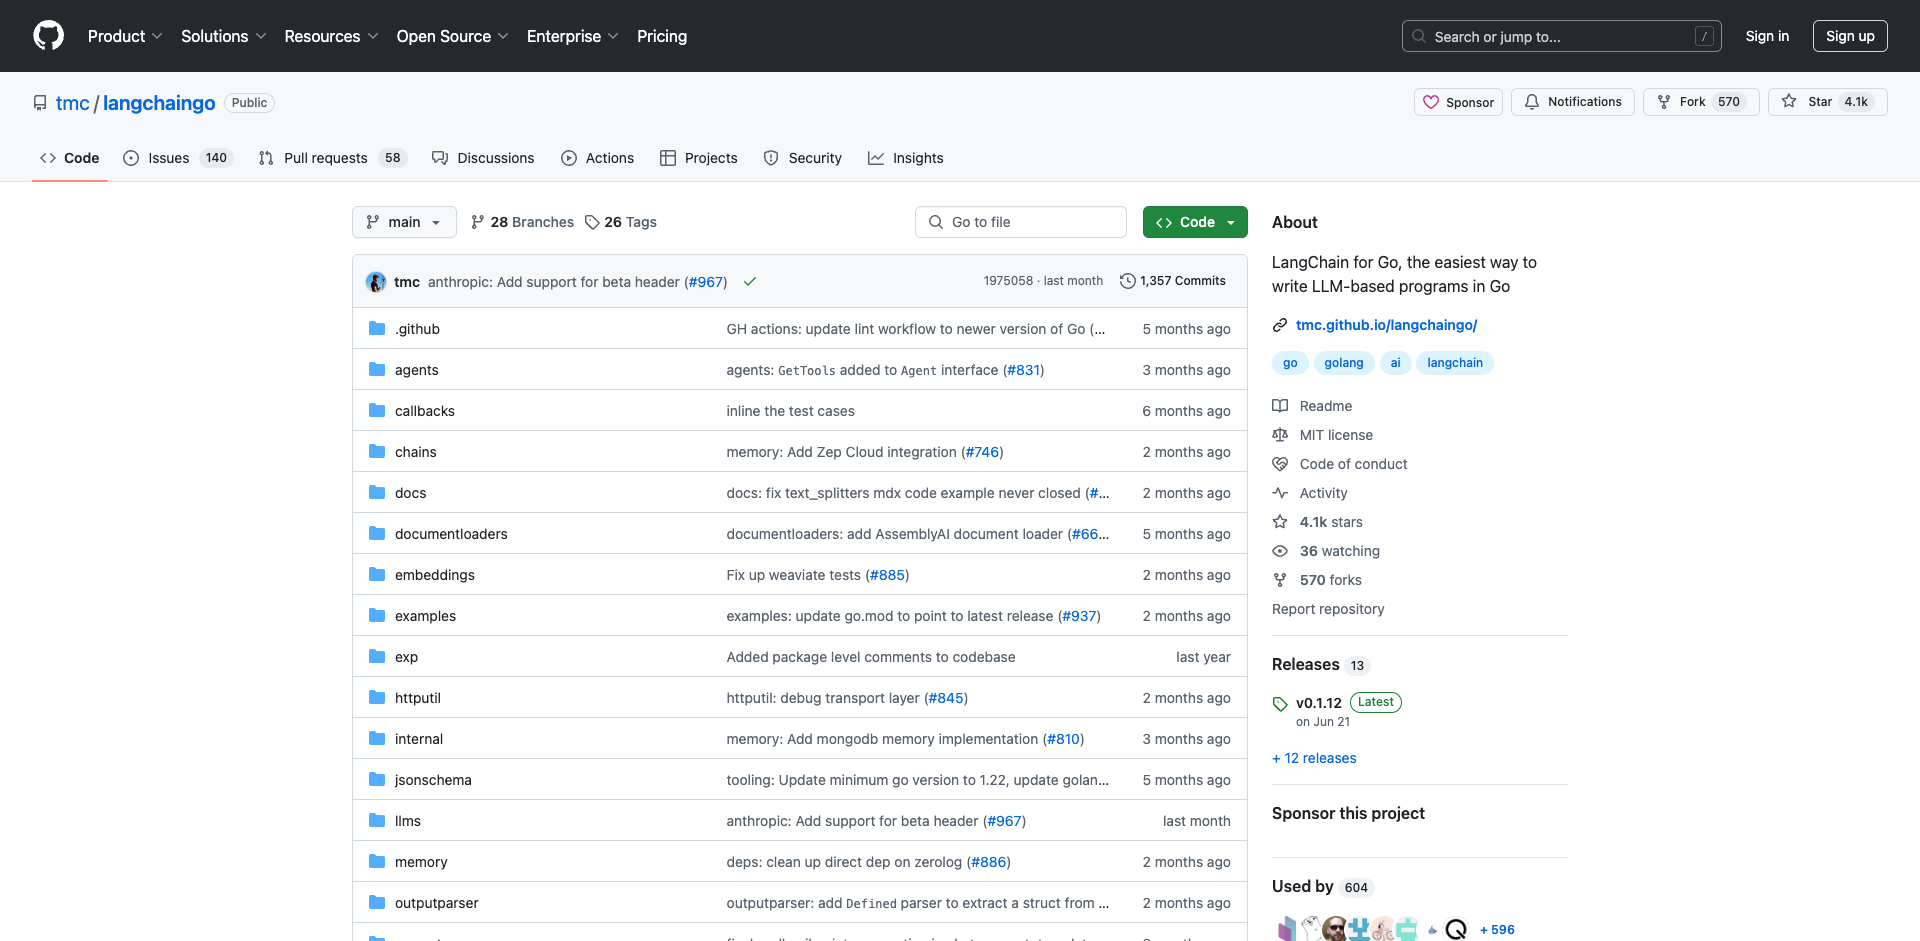The width and height of the screenshot is (1920, 941).
Task: Open the callbacks folder
Action: (x=424, y=411)
